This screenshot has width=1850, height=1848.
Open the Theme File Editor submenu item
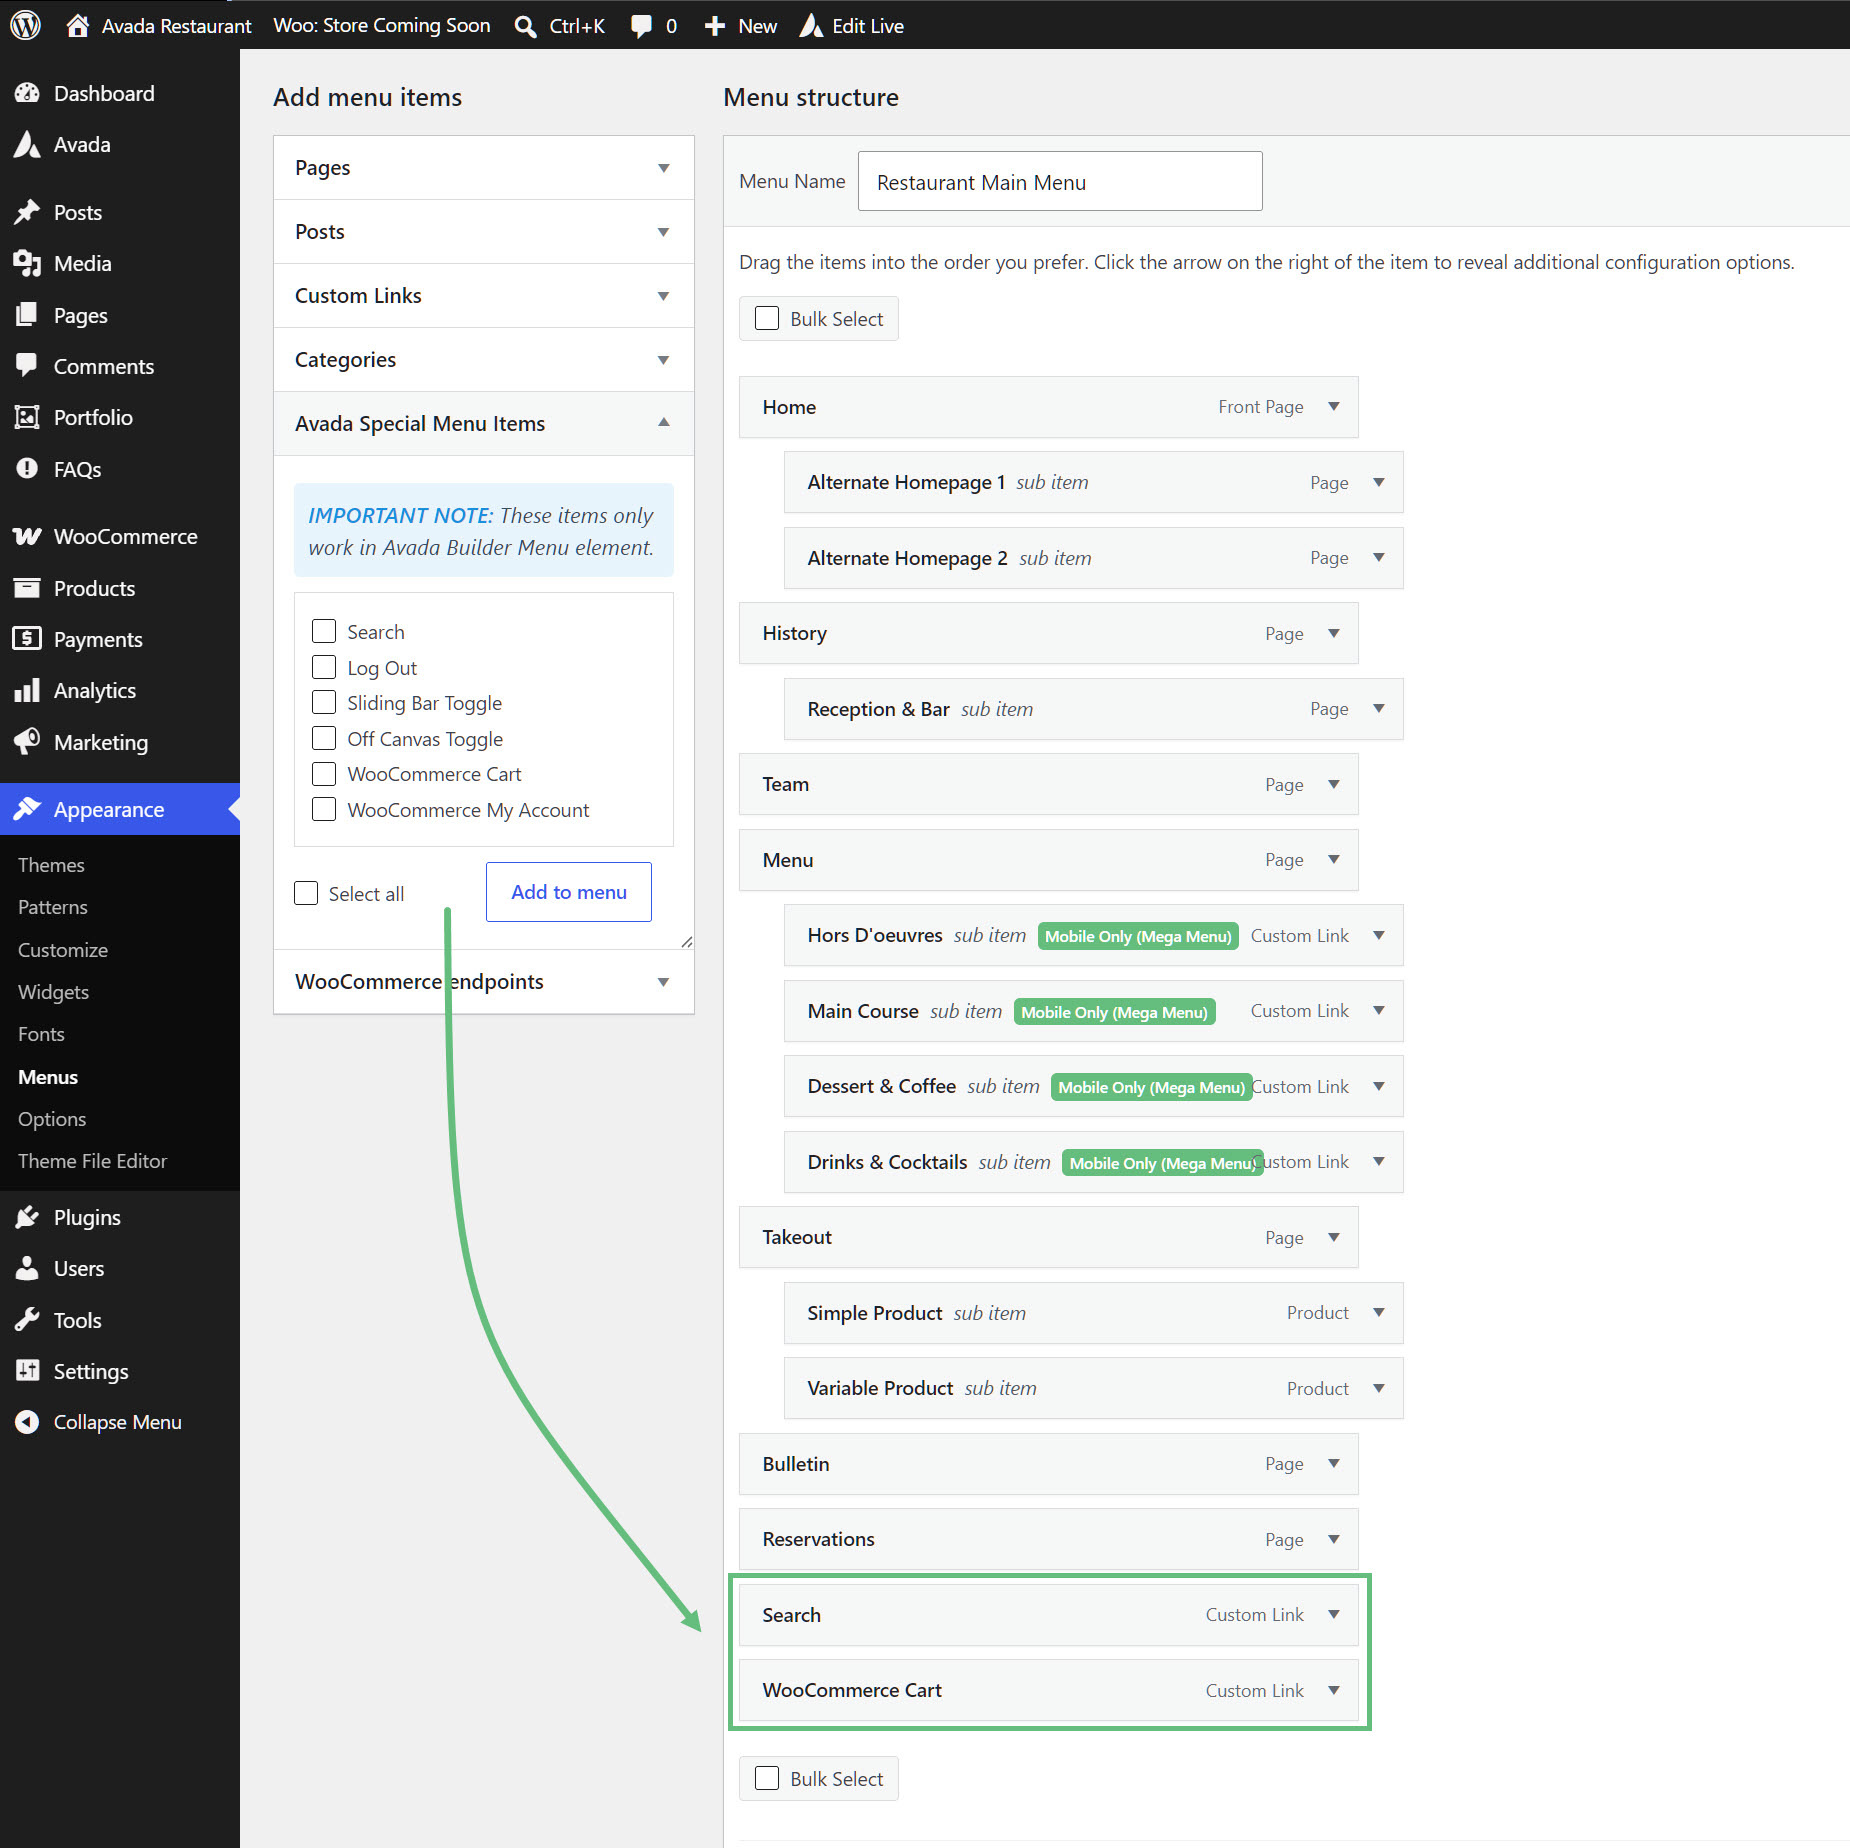pyautogui.click(x=92, y=1161)
